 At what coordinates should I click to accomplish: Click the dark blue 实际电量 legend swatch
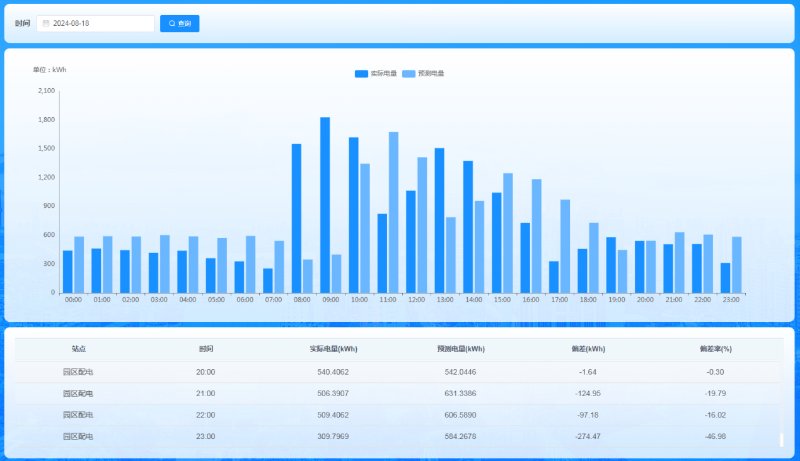[361, 73]
